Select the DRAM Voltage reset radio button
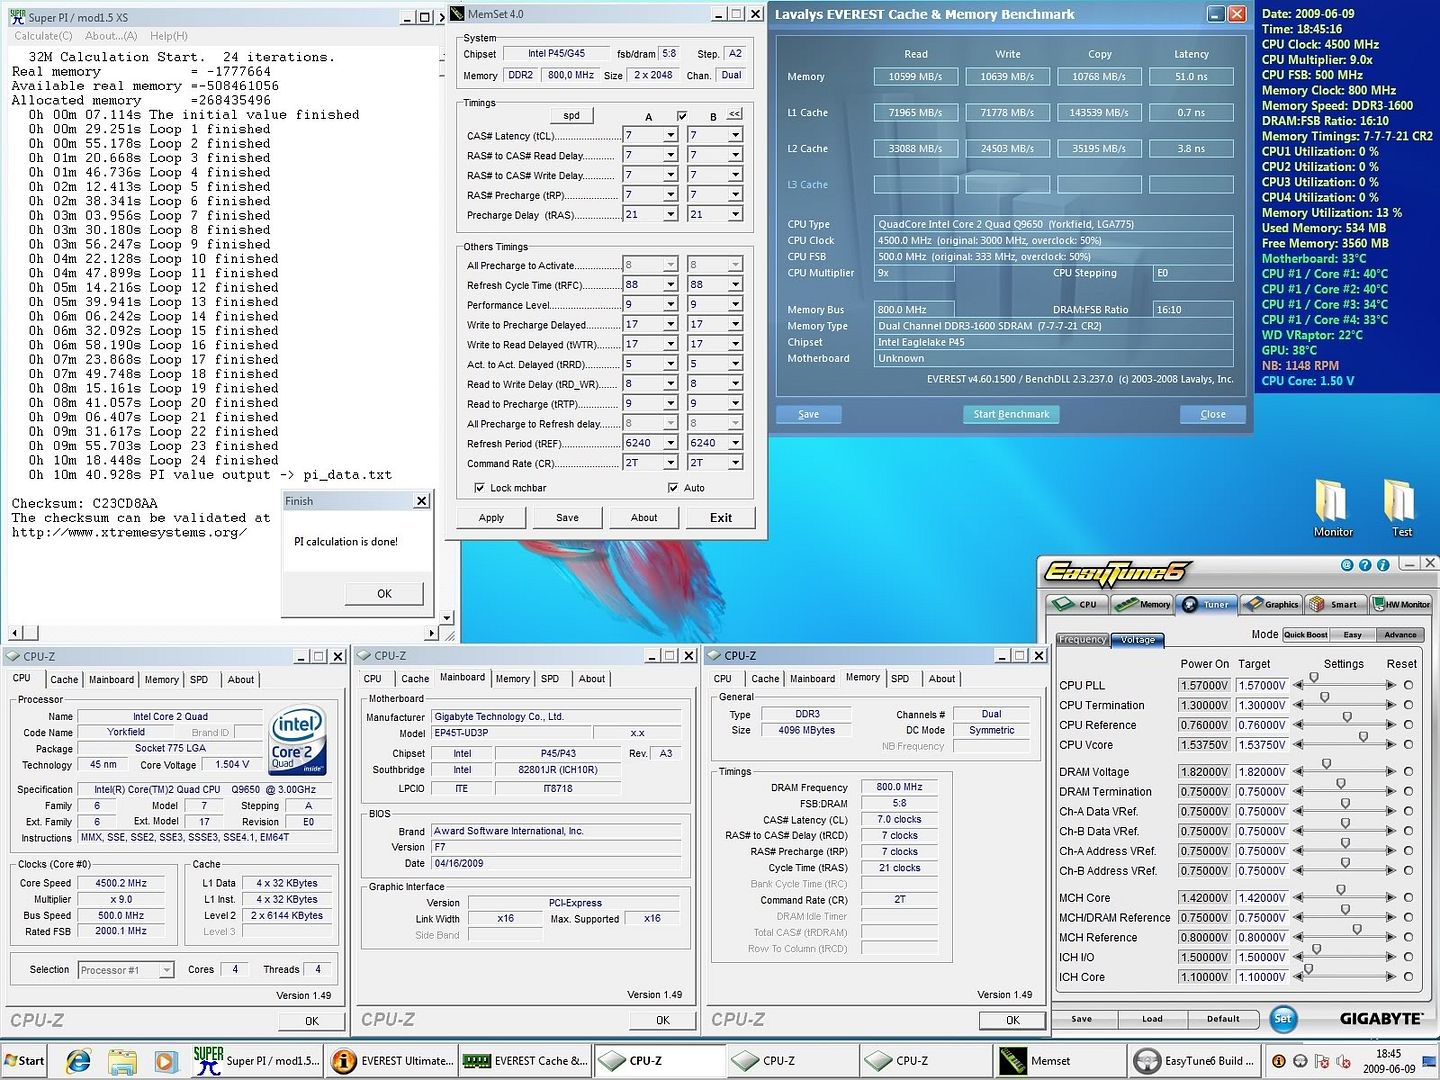The image size is (1440, 1080). tap(1409, 772)
